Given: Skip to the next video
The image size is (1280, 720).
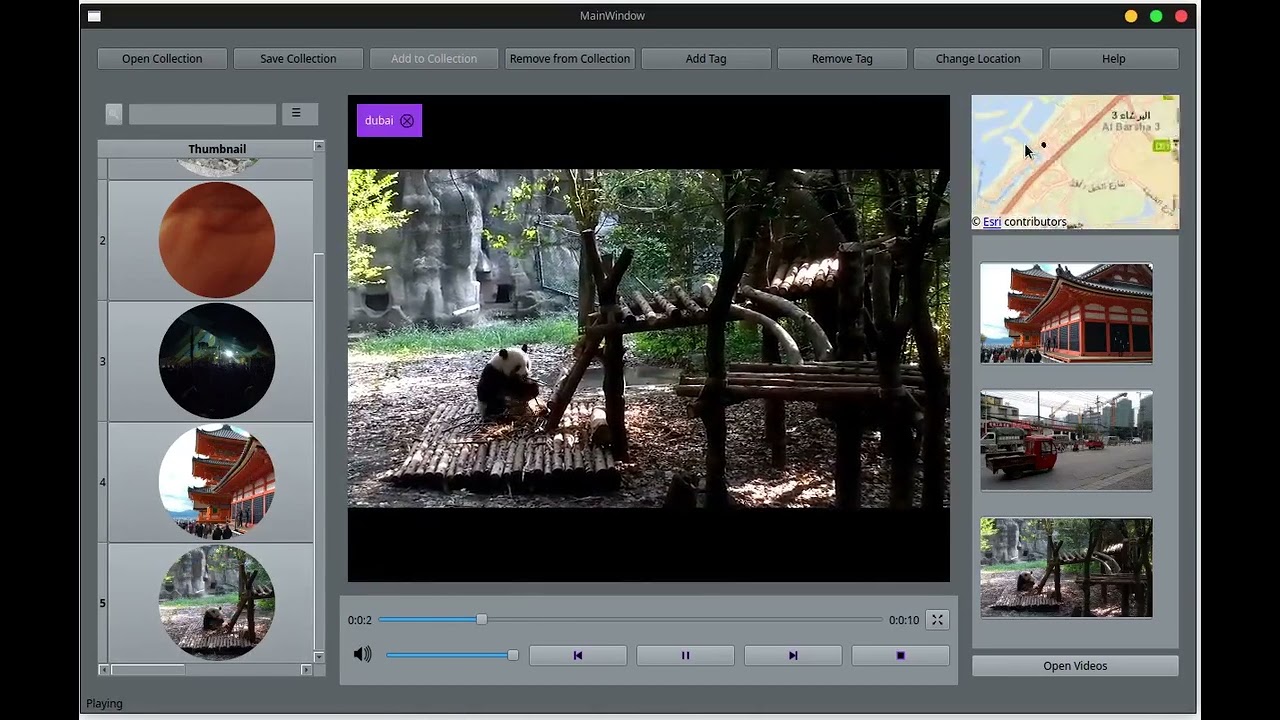Looking at the screenshot, I should [793, 656].
